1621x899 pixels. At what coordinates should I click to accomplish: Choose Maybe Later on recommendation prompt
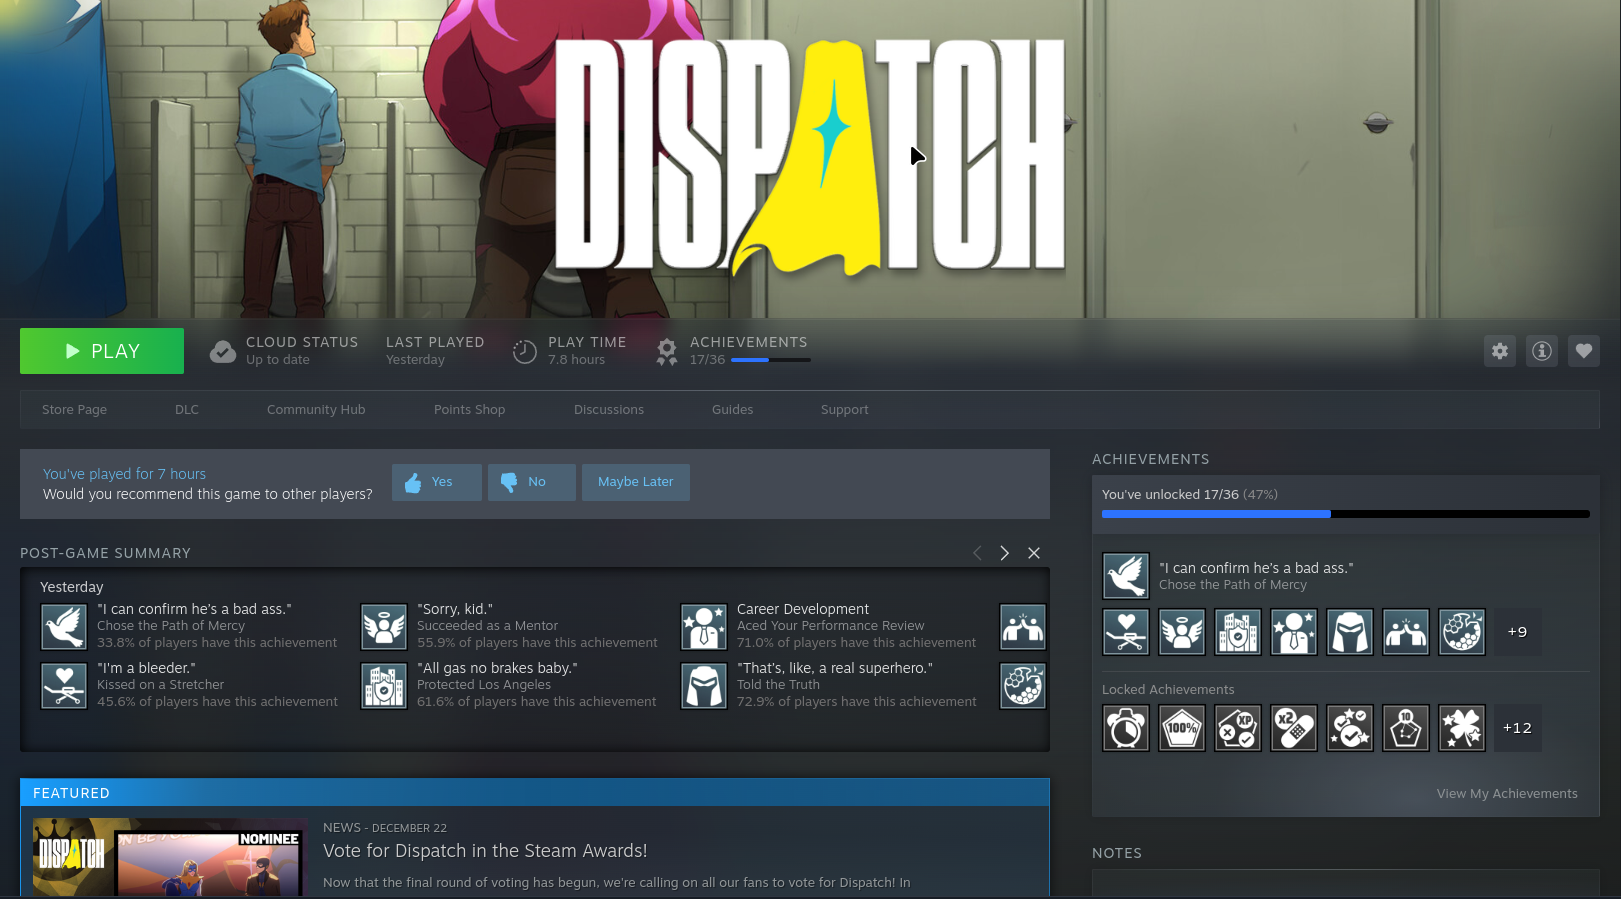pyautogui.click(x=636, y=482)
